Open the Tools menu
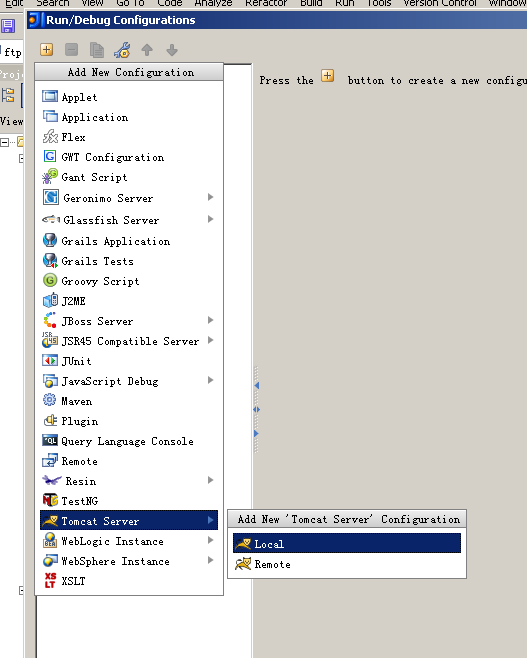The width and height of the screenshot is (527, 658). pyautogui.click(x=379, y=3)
